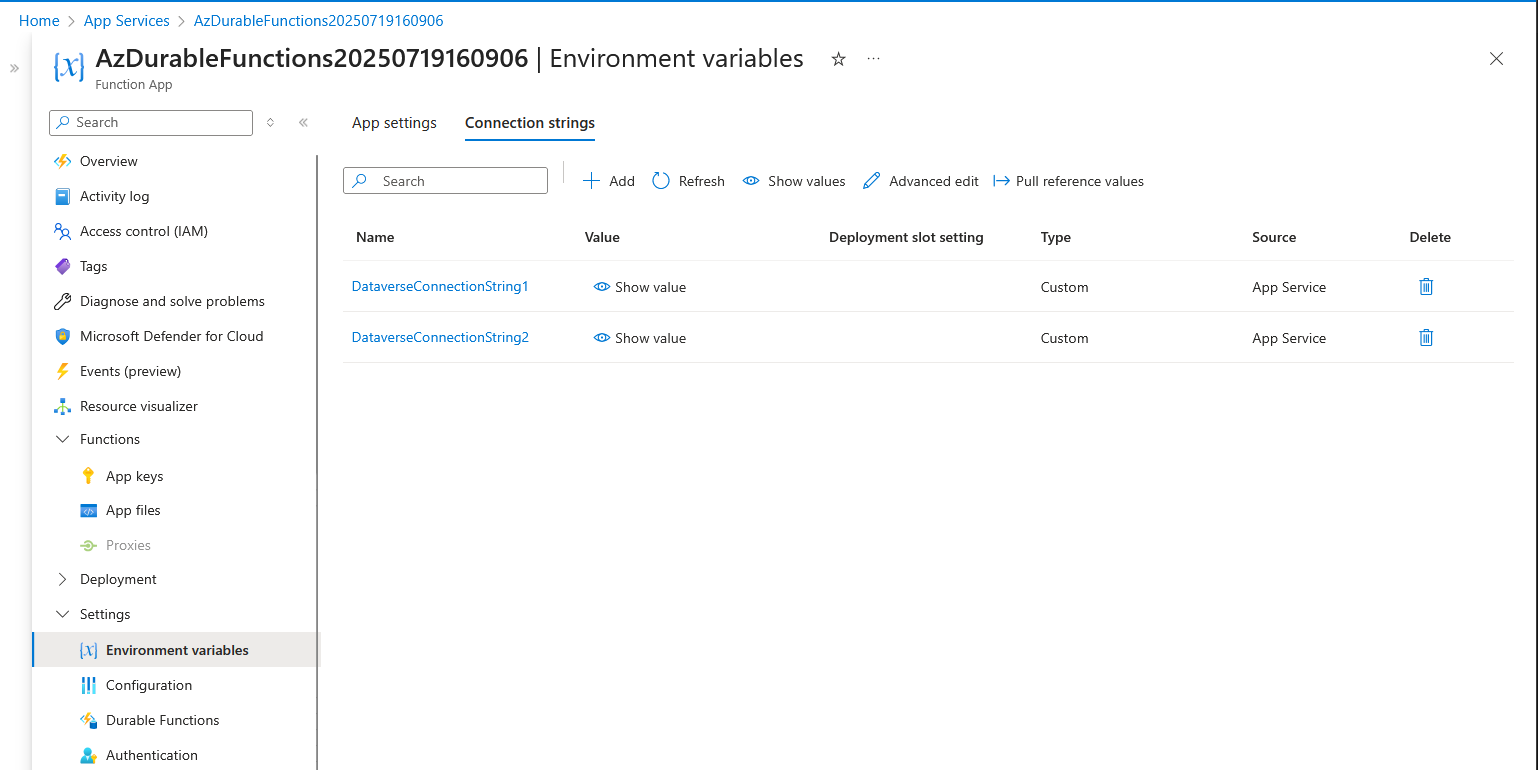Open Diagnose and solve problems
This screenshot has height=770, width=1538.
point(172,301)
